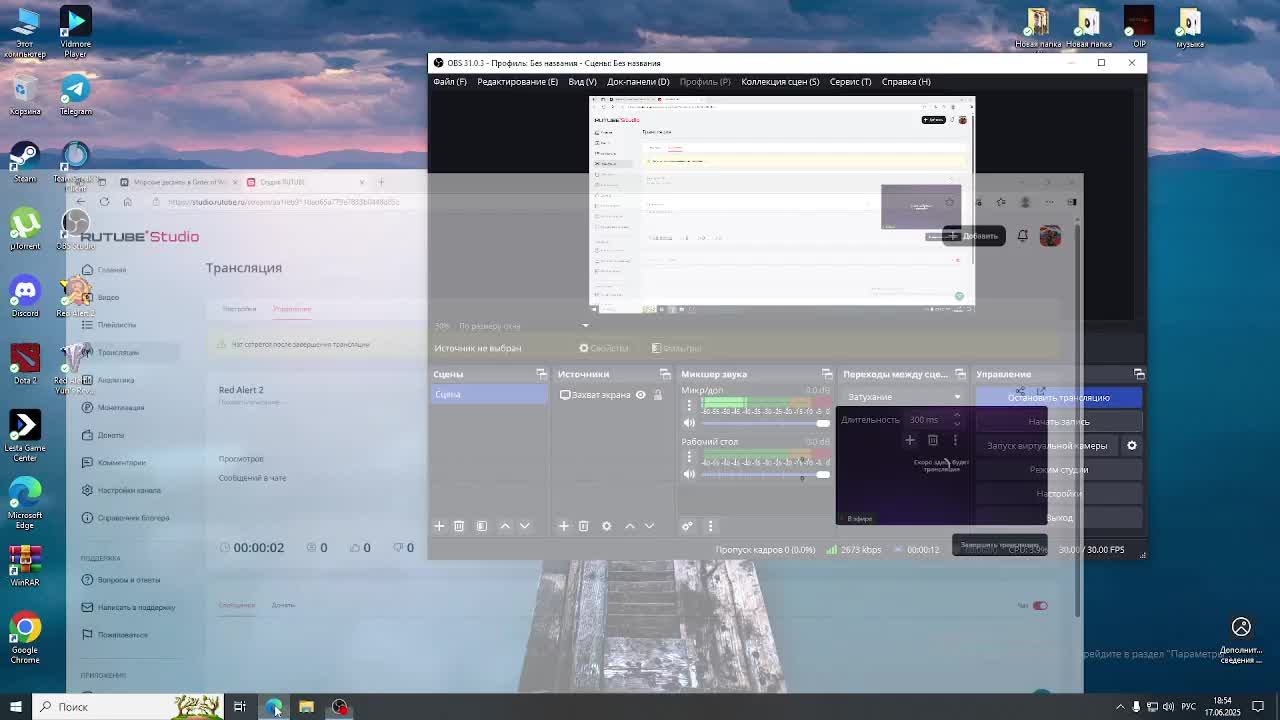This screenshot has height=720, width=1280.
Task: Increase transition duration with the up arrow
Action: pos(957,416)
